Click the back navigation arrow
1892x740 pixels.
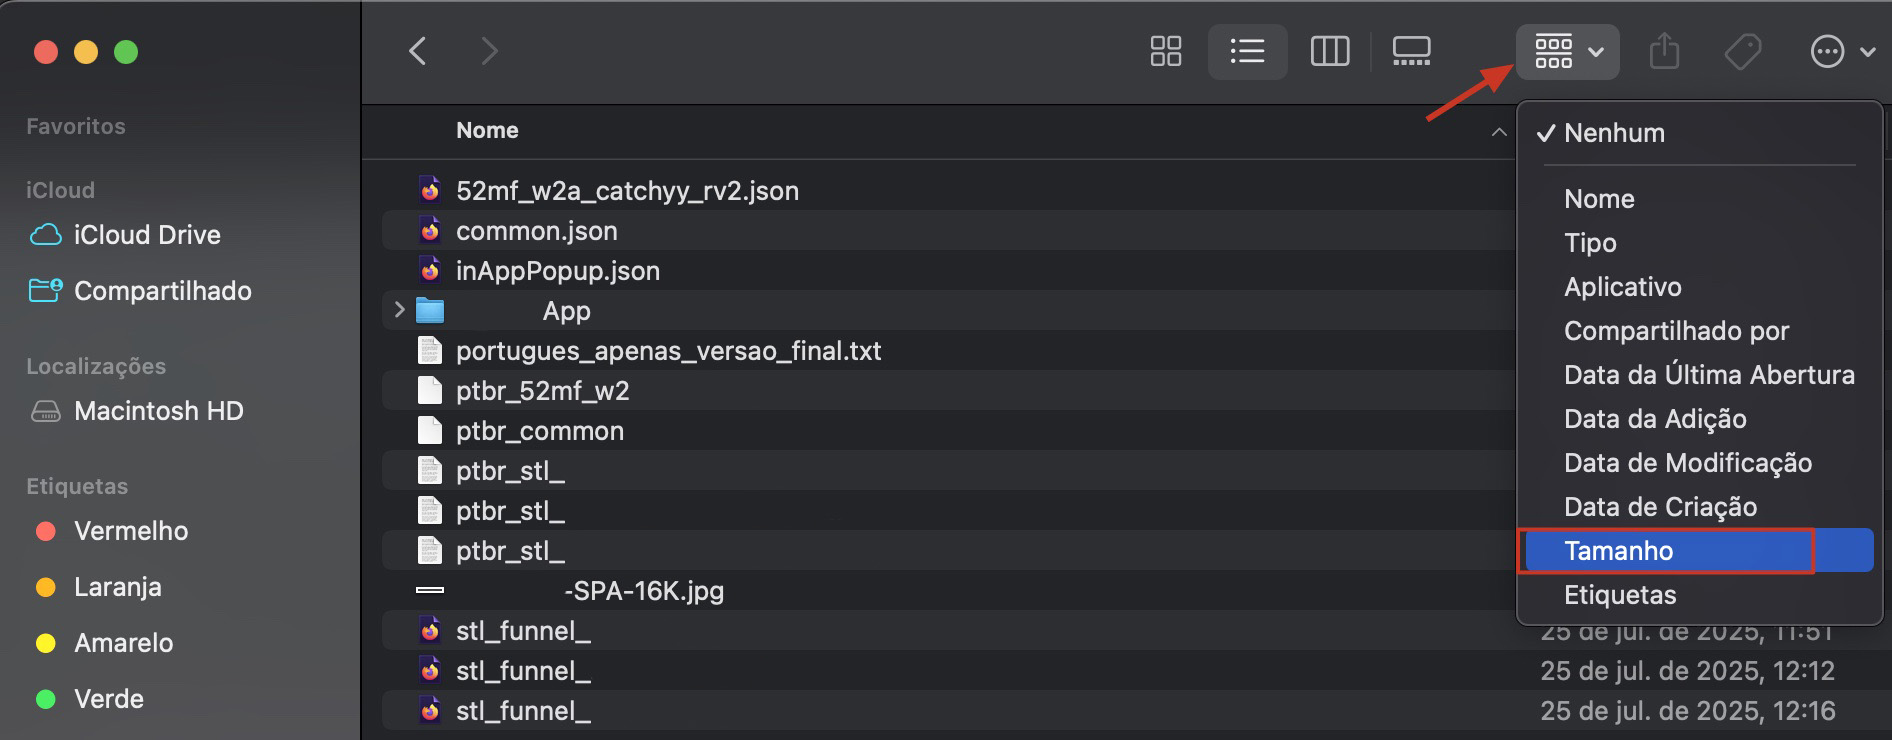click(417, 51)
